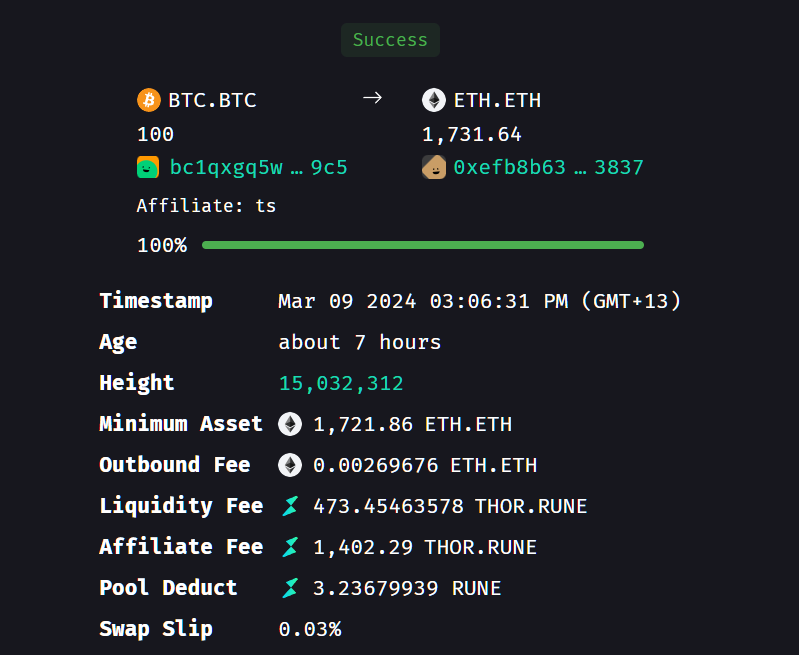Click value 1,721.86 ETH.ETH
The image size is (799, 655).
click(x=413, y=425)
